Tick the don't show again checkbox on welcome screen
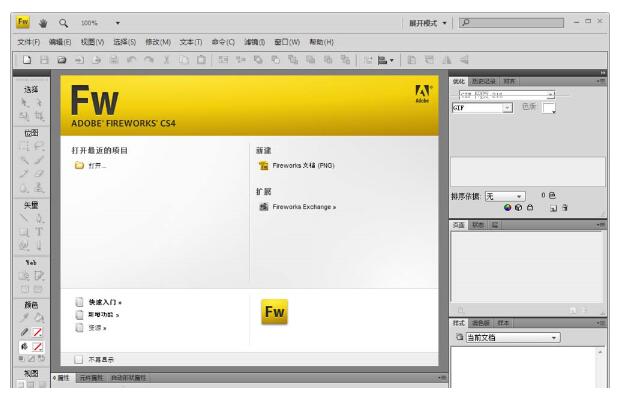 click(x=79, y=360)
